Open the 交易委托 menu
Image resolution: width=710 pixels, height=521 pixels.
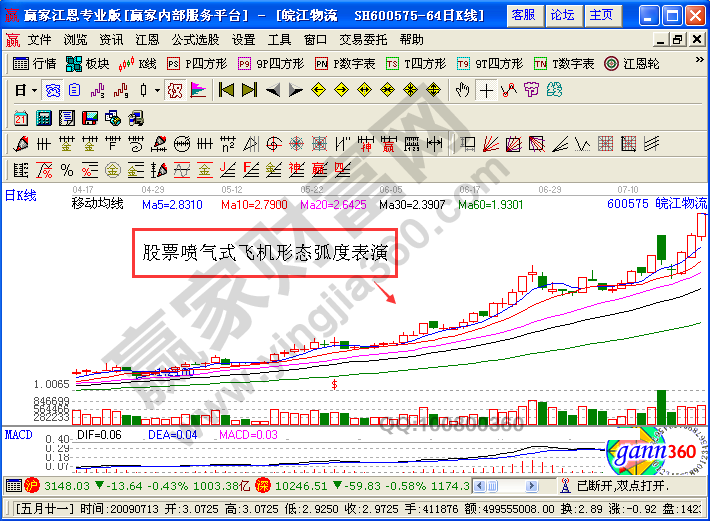tap(363, 40)
